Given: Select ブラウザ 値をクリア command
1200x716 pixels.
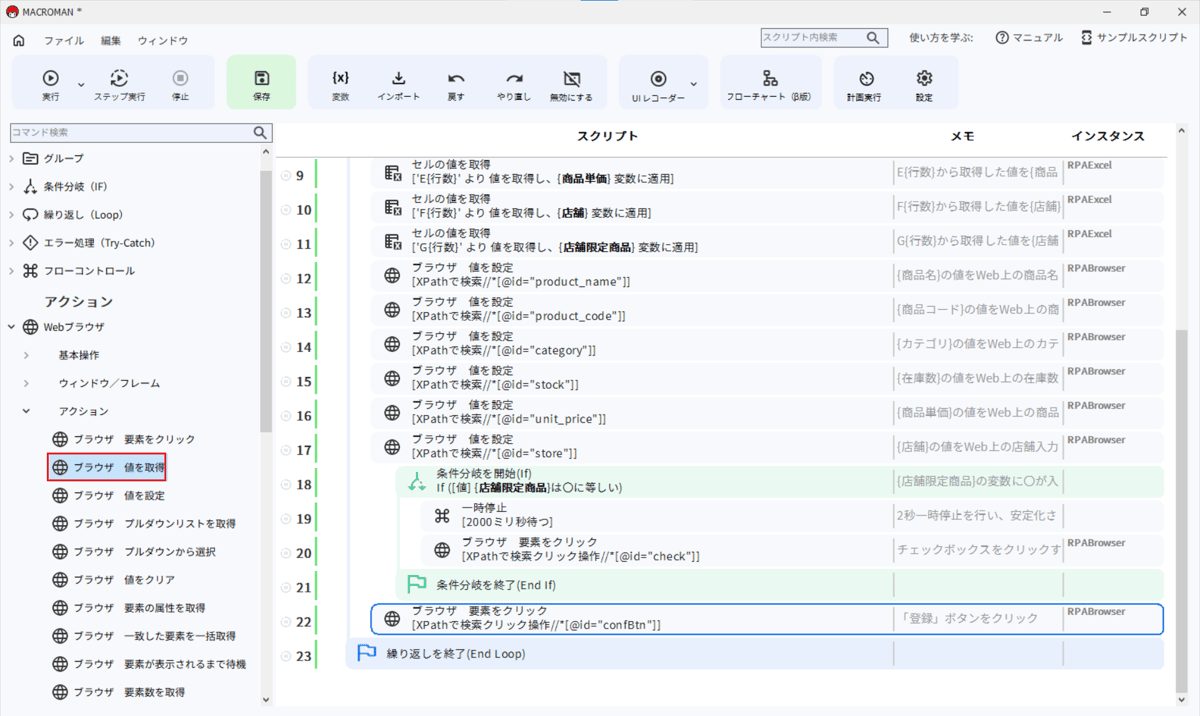Looking at the screenshot, I should coord(113,579).
